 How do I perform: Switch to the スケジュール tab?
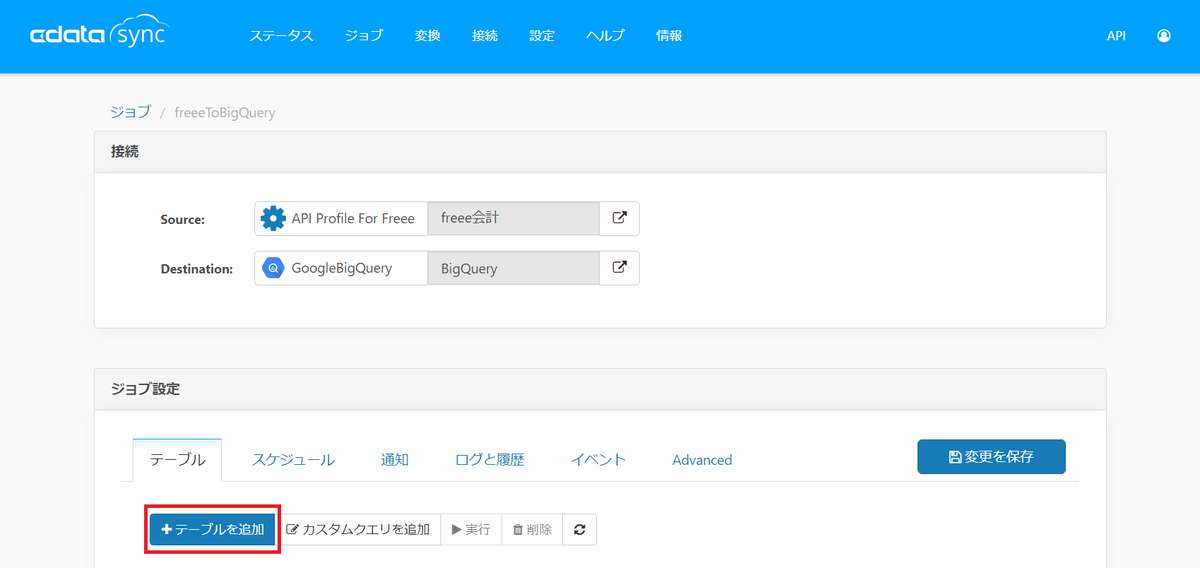point(293,460)
